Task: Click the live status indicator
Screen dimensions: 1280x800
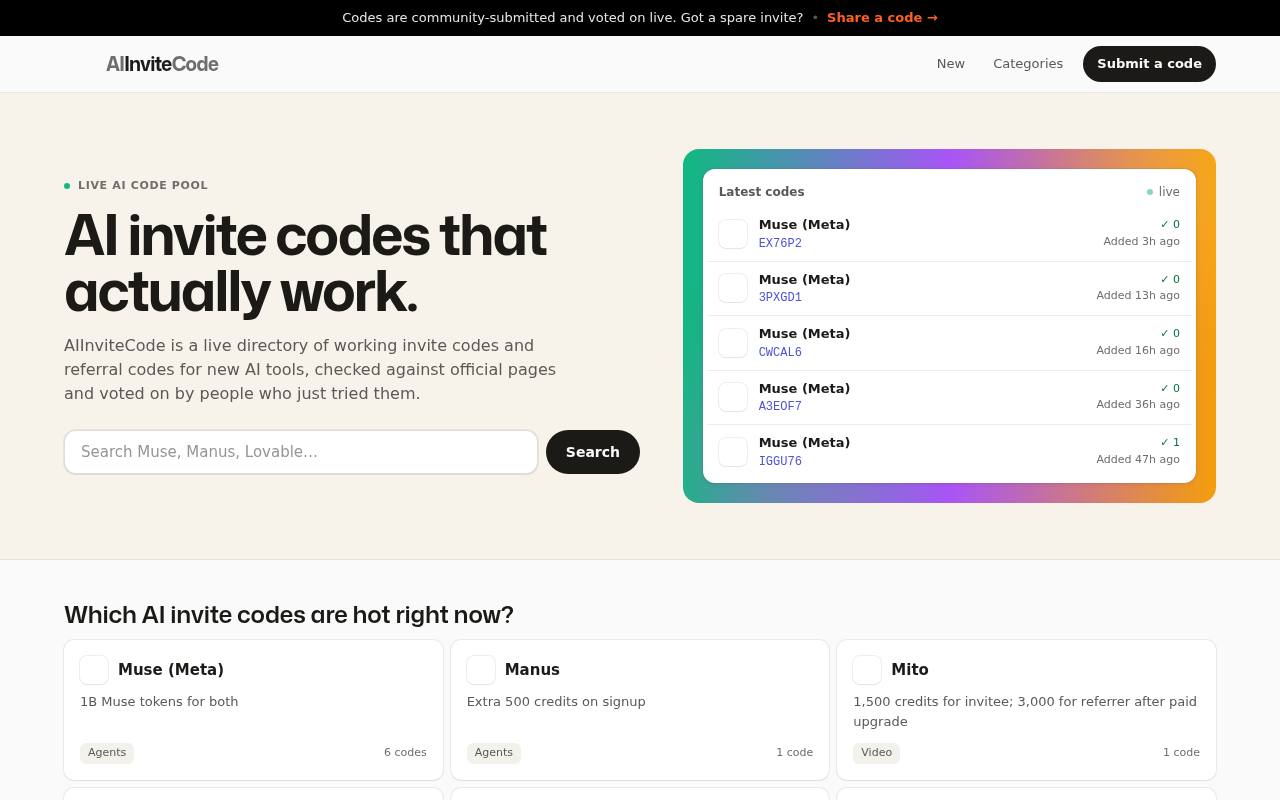Action: (x=1163, y=192)
